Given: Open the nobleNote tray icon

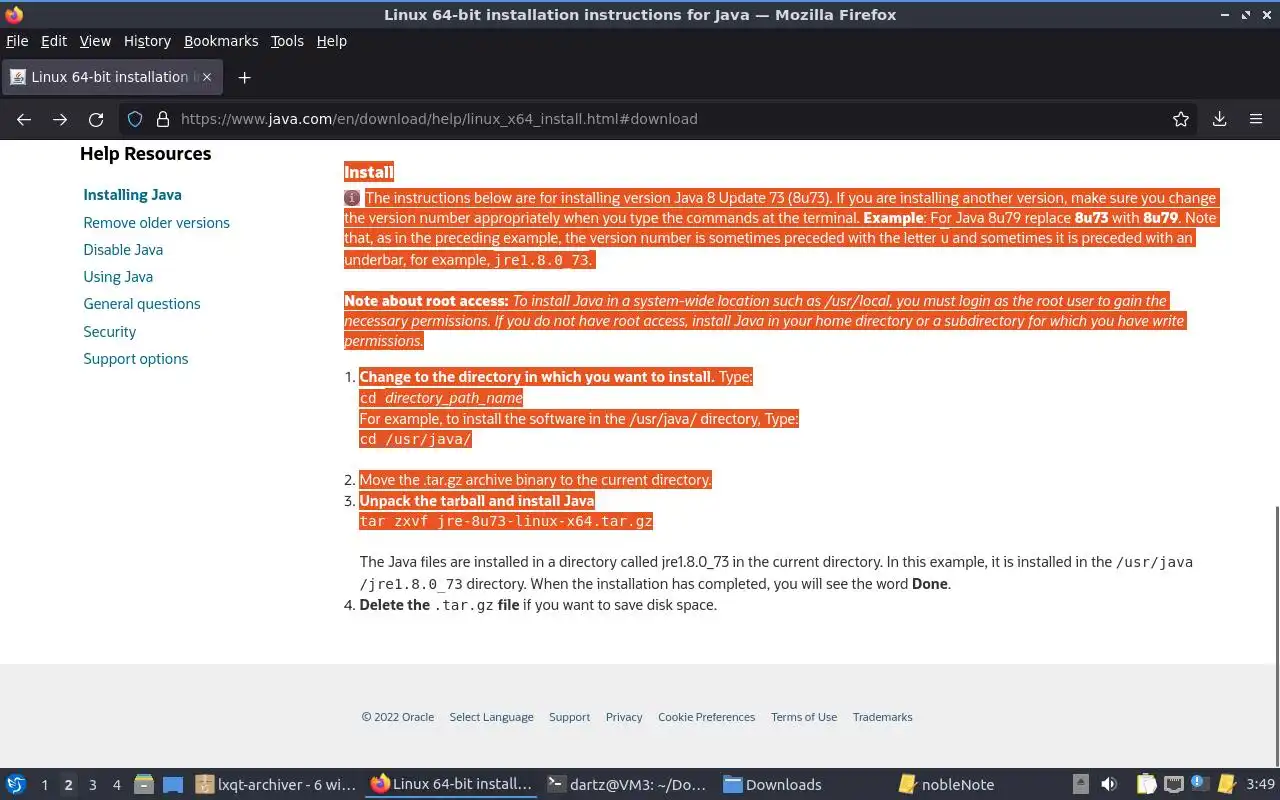Looking at the screenshot, I should point(1226,785).
